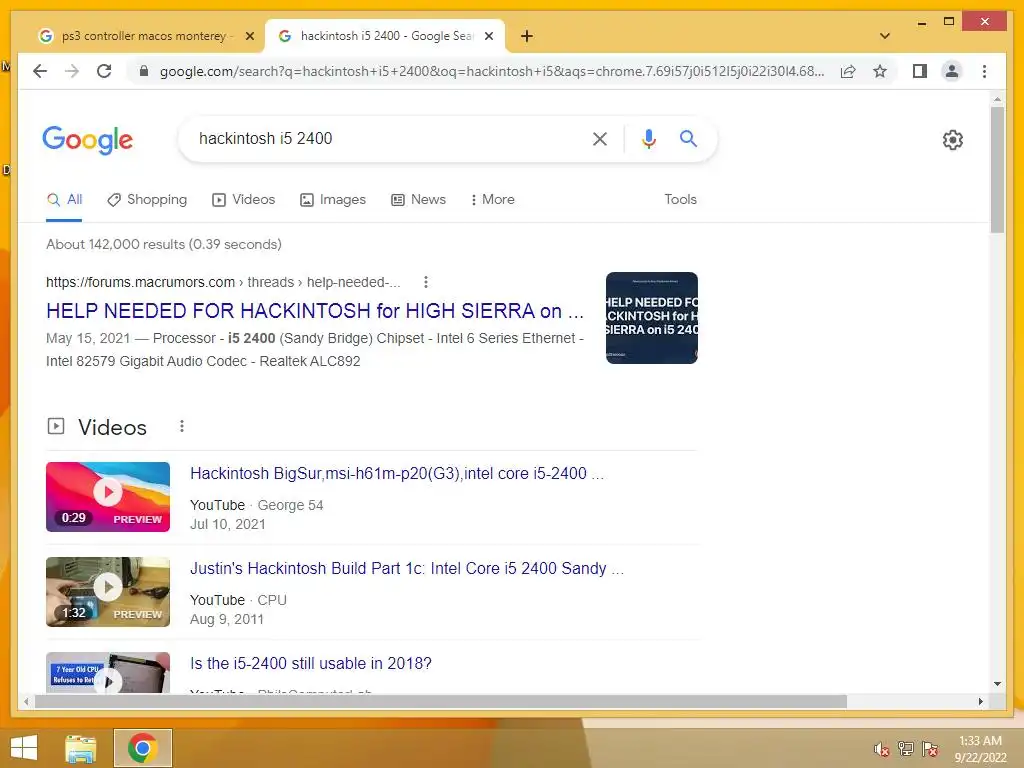The image size is (1024, 768).
Task: View site information via the padlock icon
Action: [144, 71]
